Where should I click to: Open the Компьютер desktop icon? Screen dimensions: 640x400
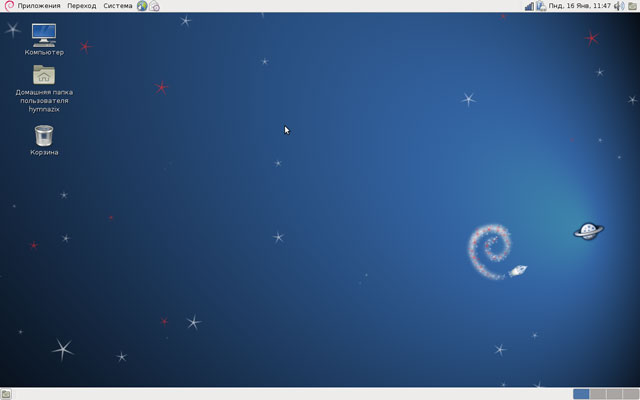click(x=44, y=40)
